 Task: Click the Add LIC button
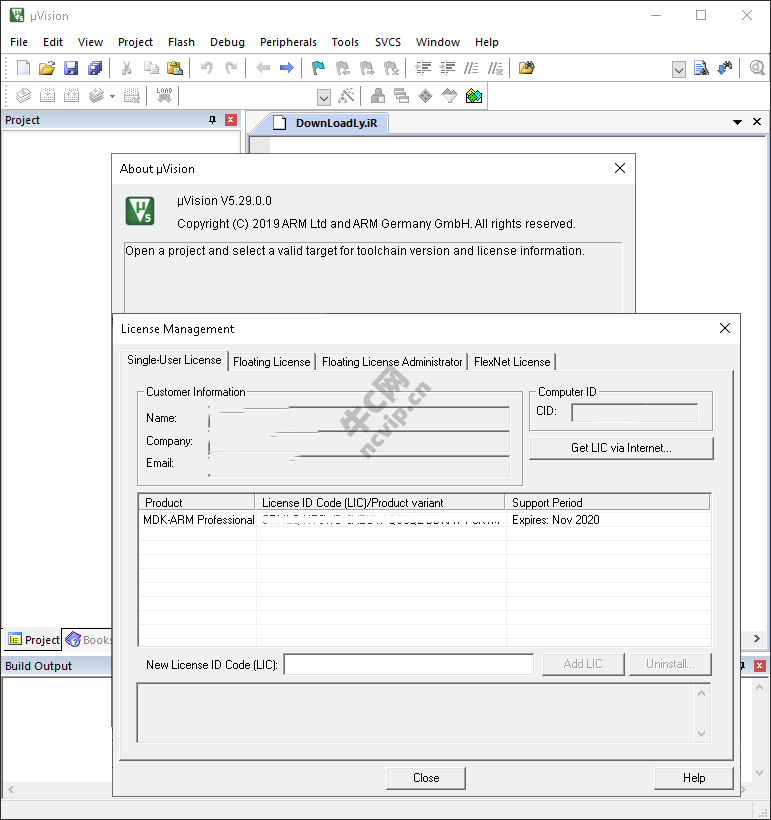click(x=583, y=664)
